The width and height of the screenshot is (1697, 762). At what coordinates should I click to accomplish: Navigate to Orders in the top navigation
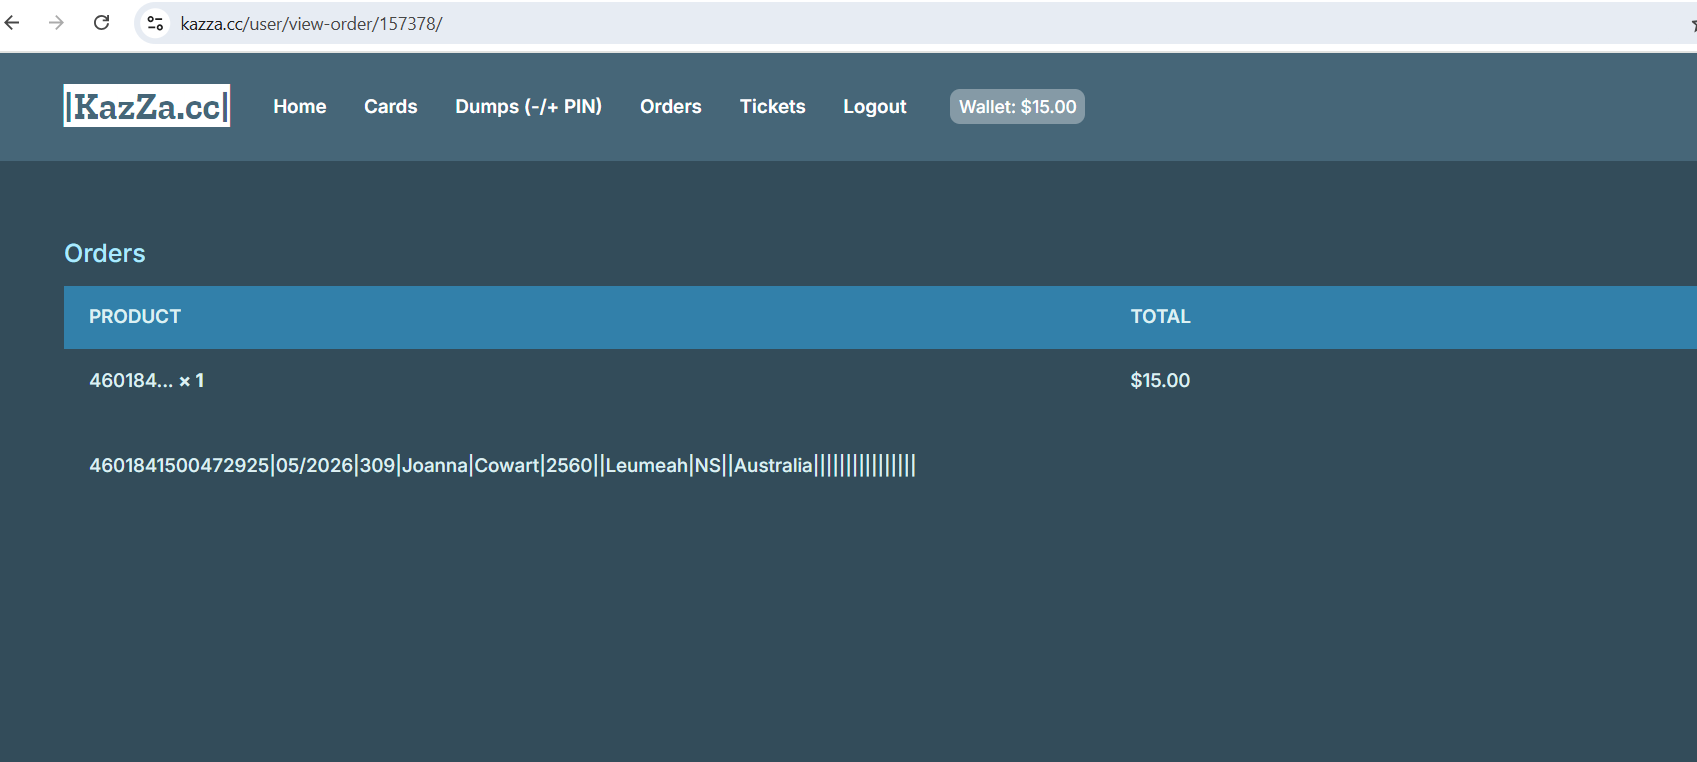tap(670, 107)
